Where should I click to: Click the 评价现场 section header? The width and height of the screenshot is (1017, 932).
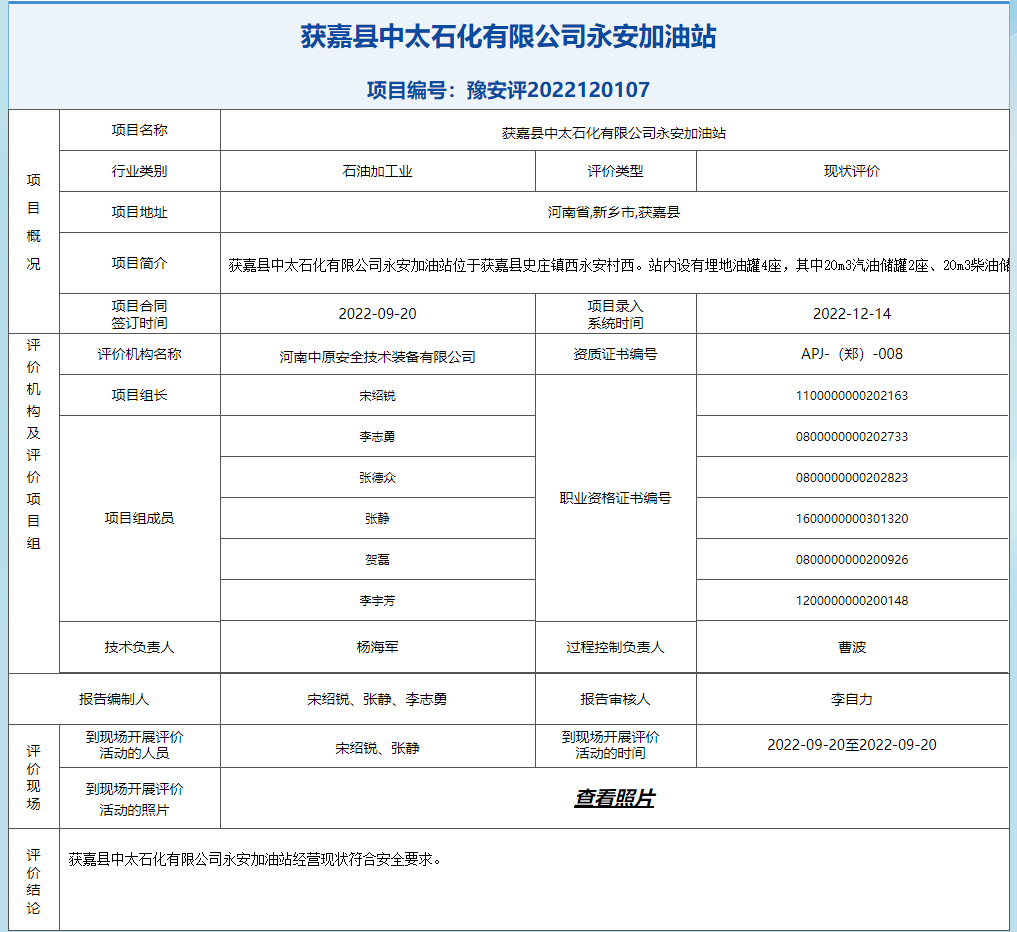(x=34, y=777)
